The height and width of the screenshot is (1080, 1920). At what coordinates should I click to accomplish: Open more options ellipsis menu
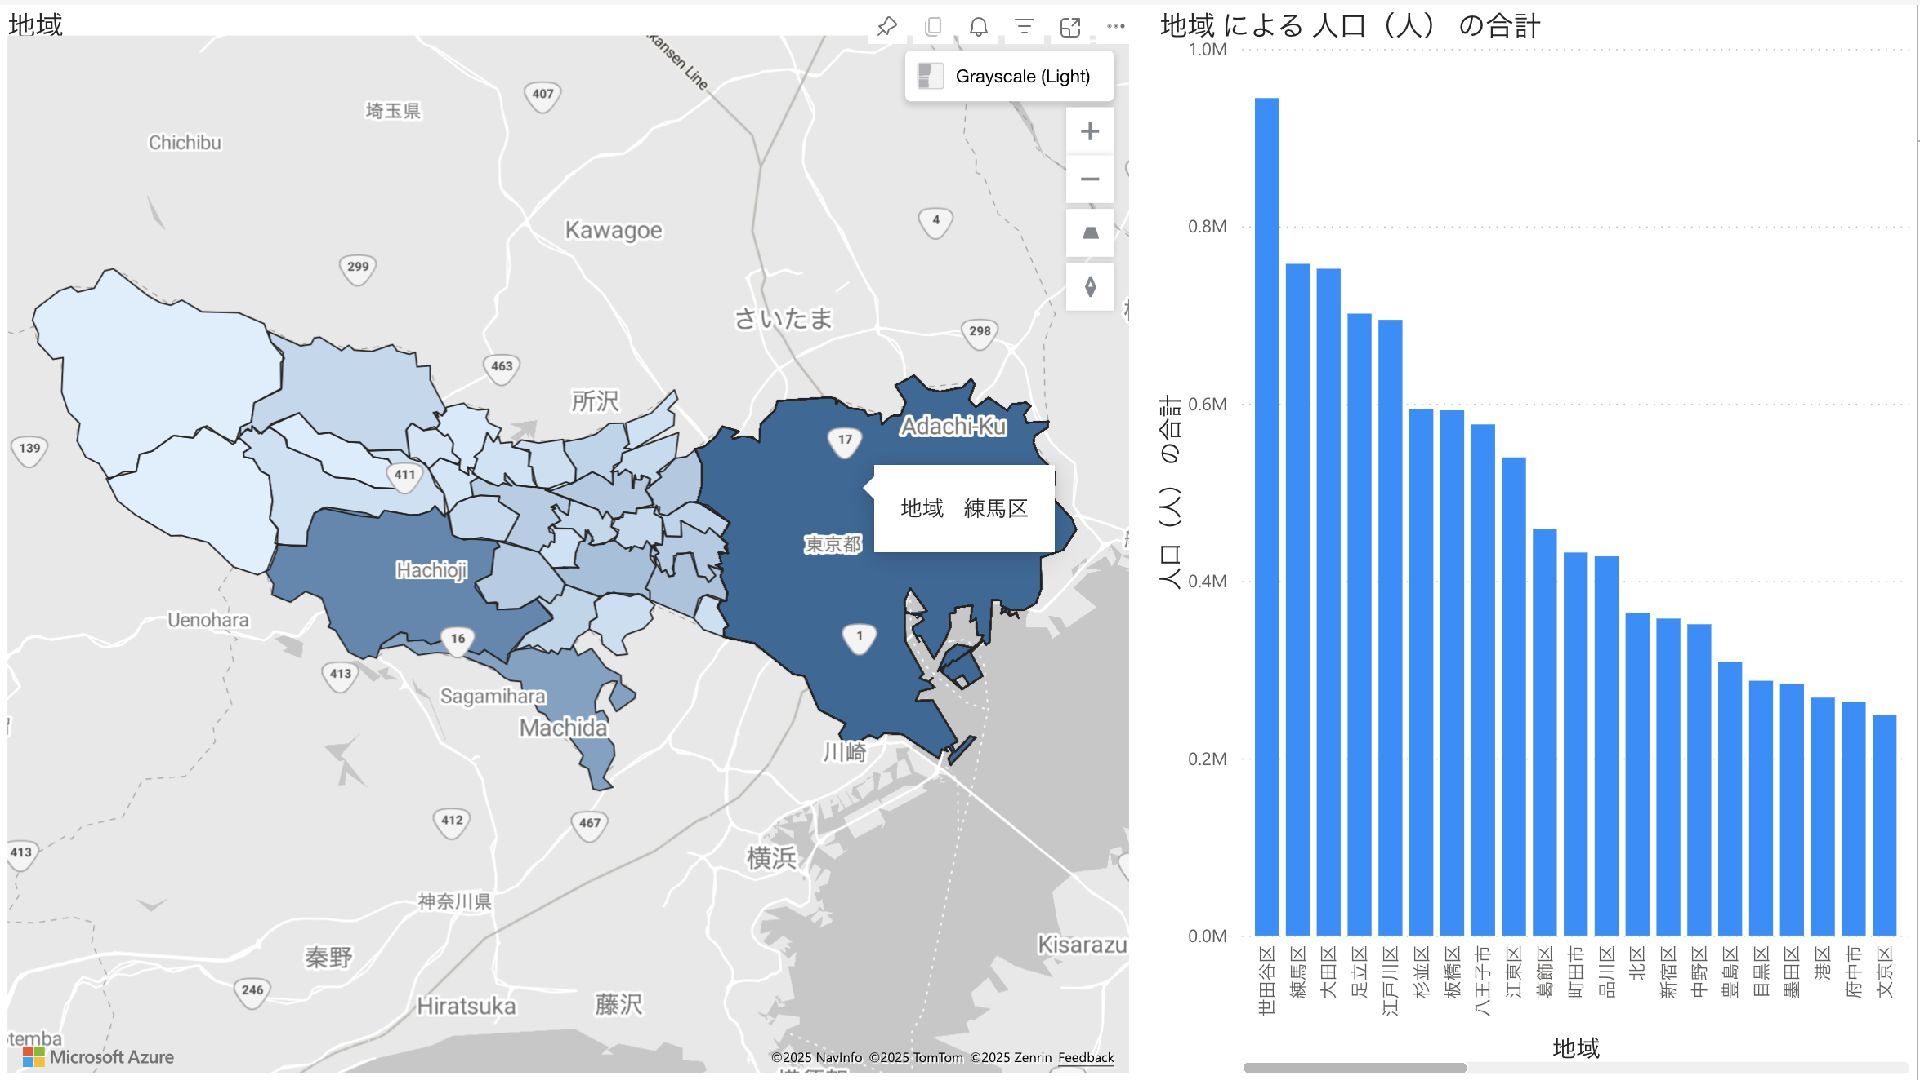(1116, 27)
